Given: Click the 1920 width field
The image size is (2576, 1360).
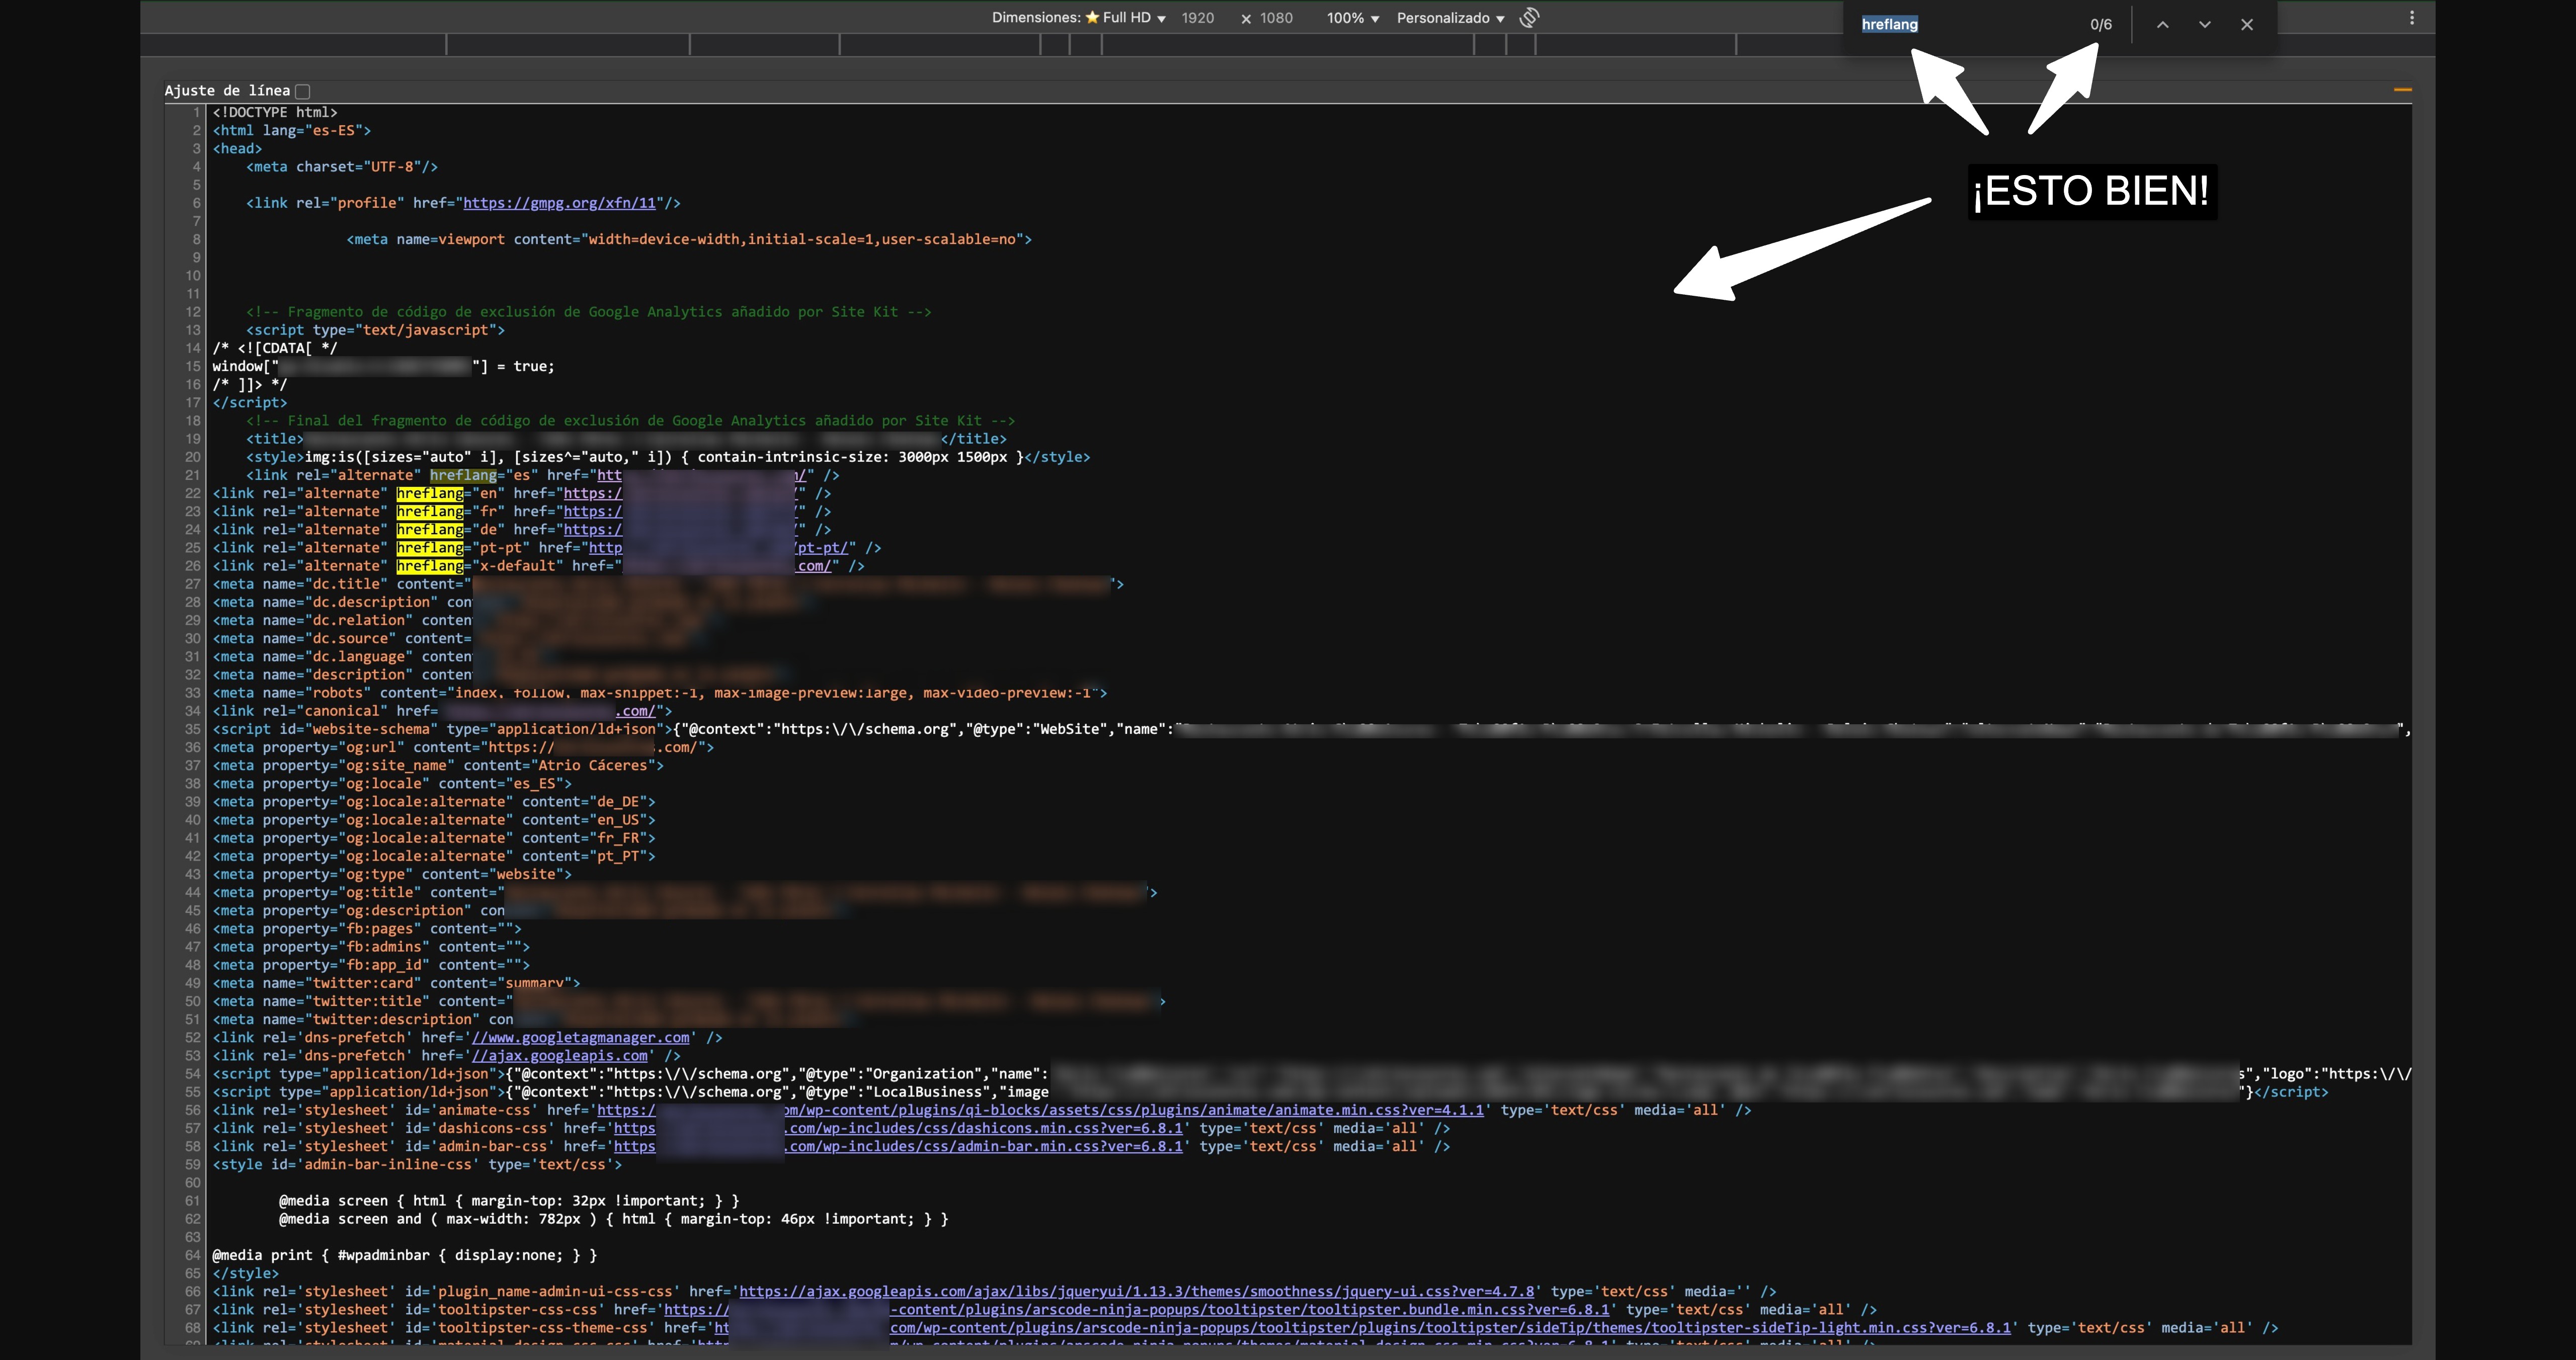Looking at the screenshot, I should (x=1197, y=18).
